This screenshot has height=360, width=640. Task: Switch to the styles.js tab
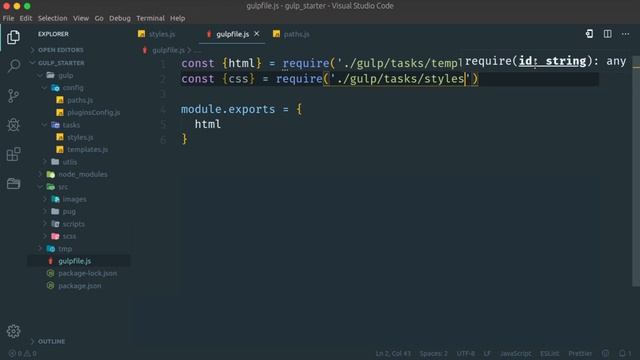(x=157, y=34)
